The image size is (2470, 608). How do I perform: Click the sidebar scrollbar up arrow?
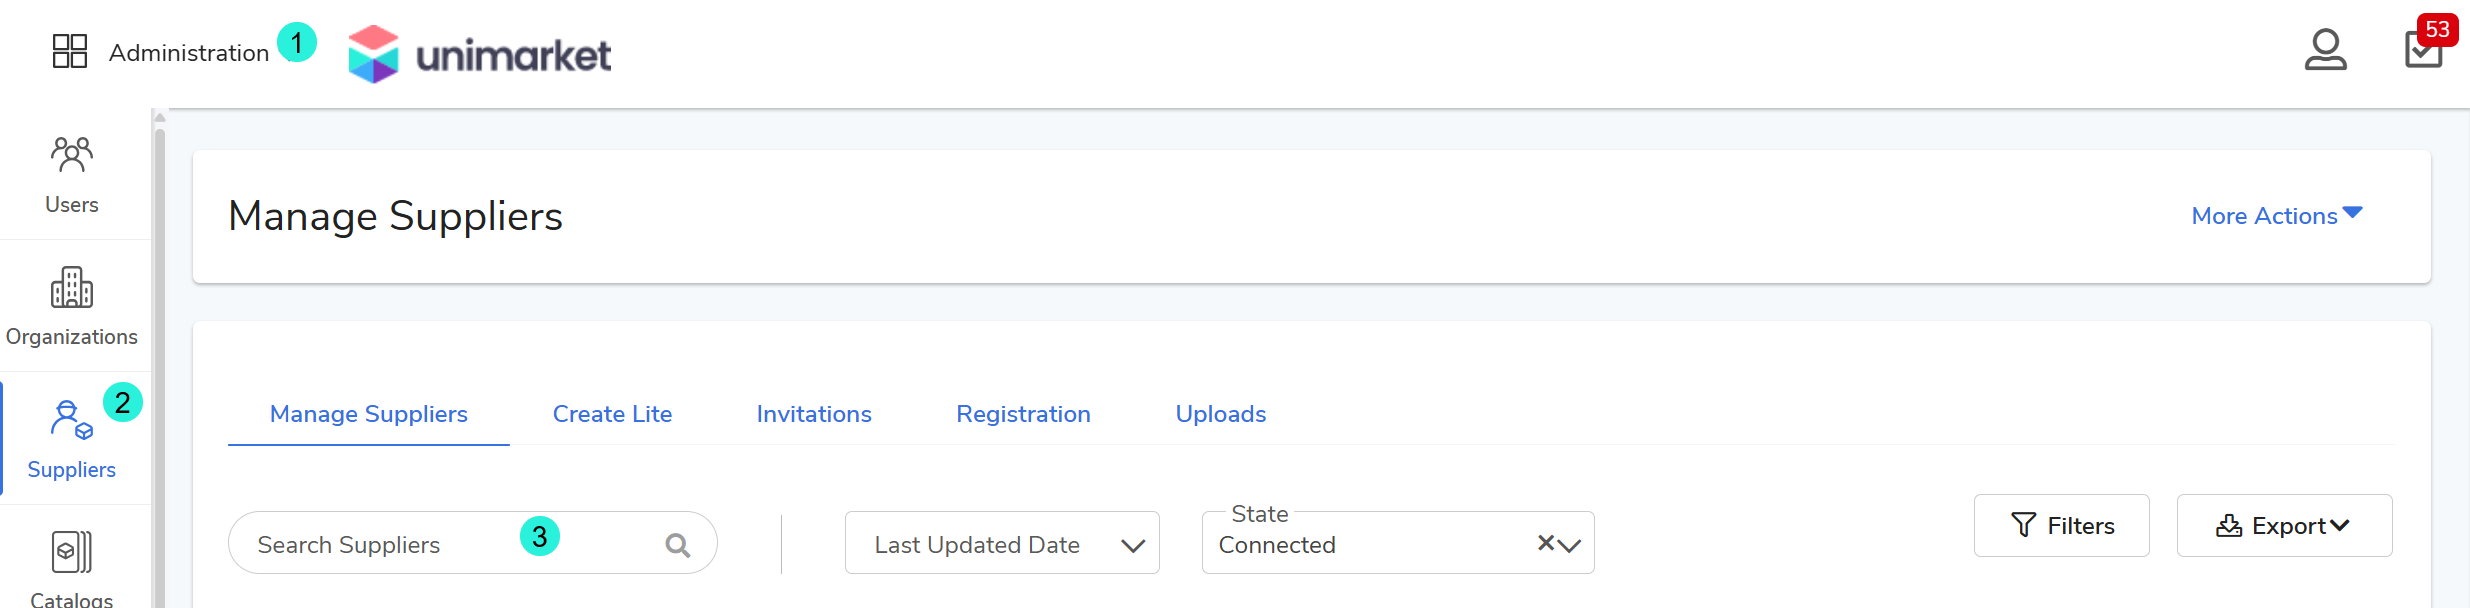160,118
